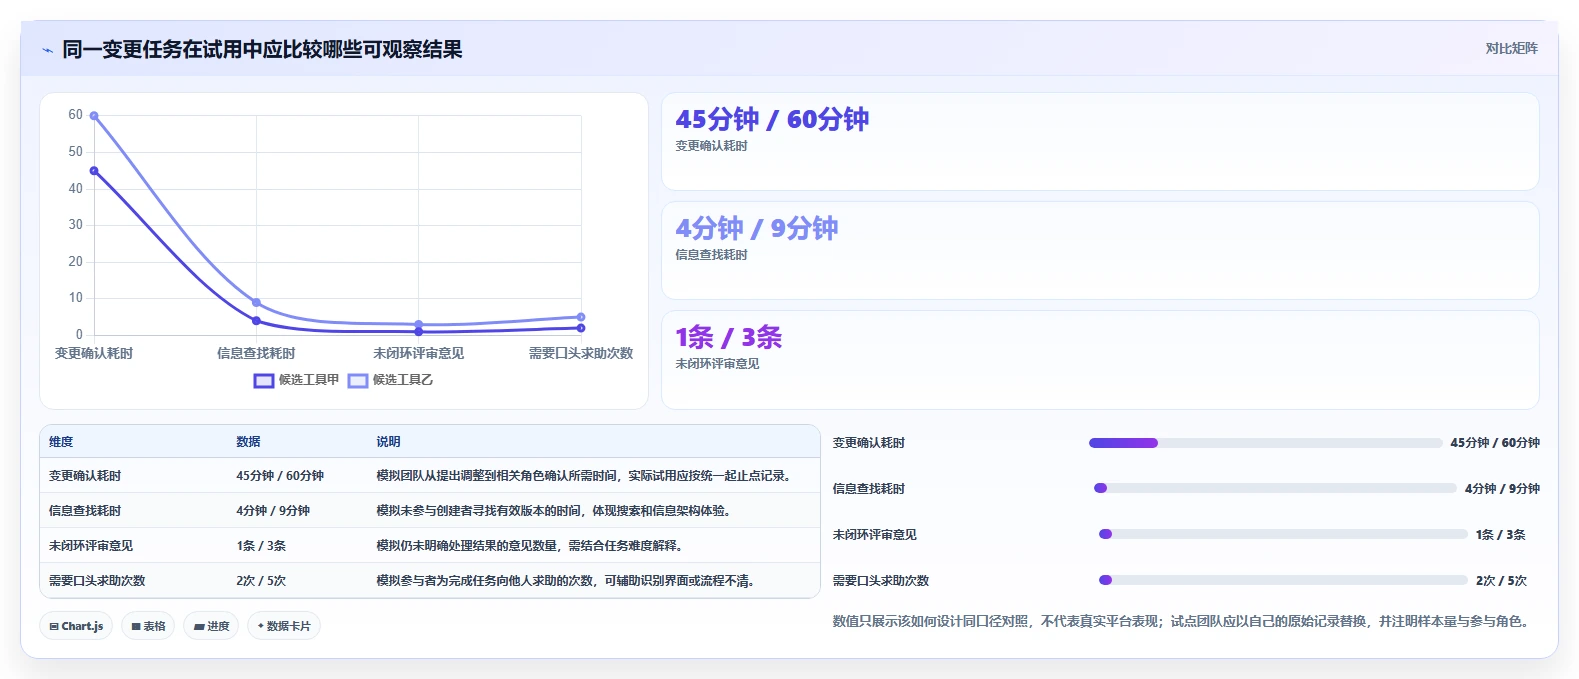Click the 维度 table column header
Viewport: 1579px width, 679px height.
tap(61, 441)
